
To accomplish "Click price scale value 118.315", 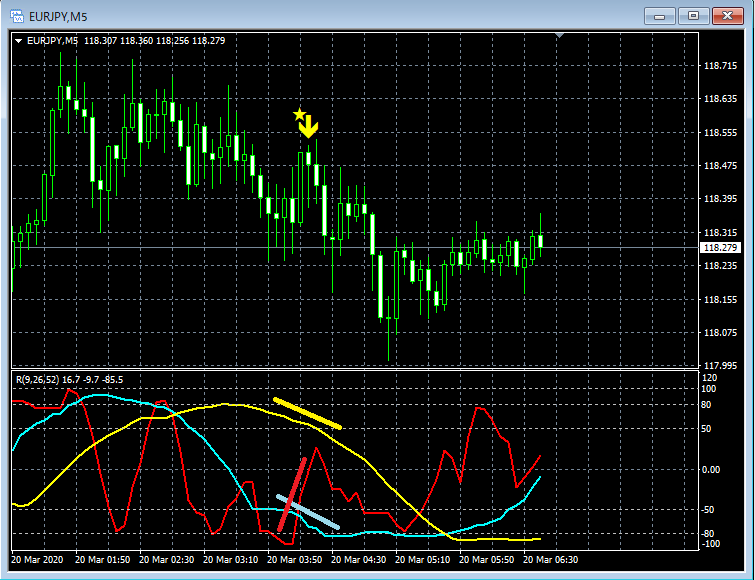I will tap(720, 232).
